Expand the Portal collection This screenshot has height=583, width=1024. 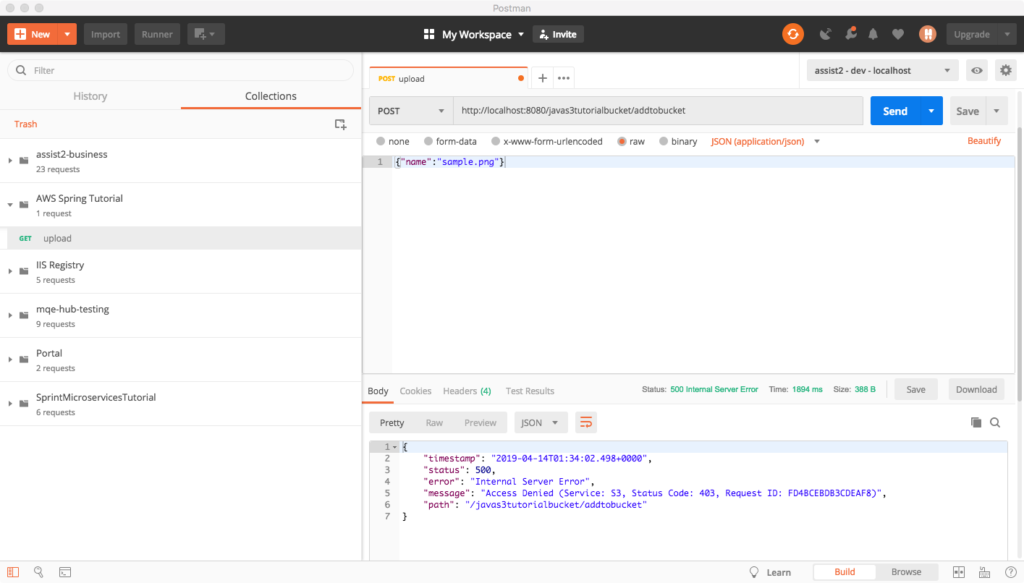point(10,359)
